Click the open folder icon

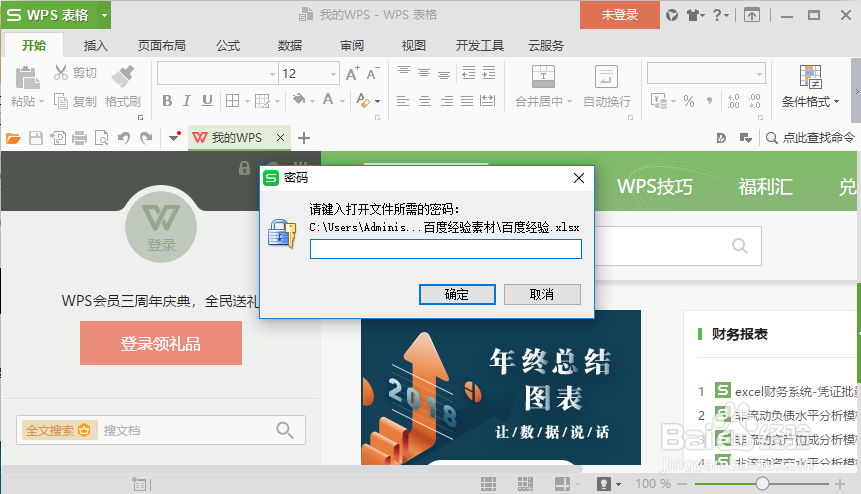click(x=13, y=138)
